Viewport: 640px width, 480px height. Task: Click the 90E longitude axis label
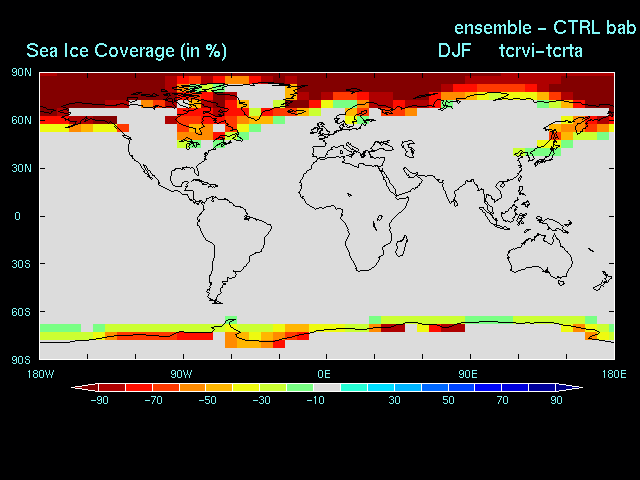(467, 374)
